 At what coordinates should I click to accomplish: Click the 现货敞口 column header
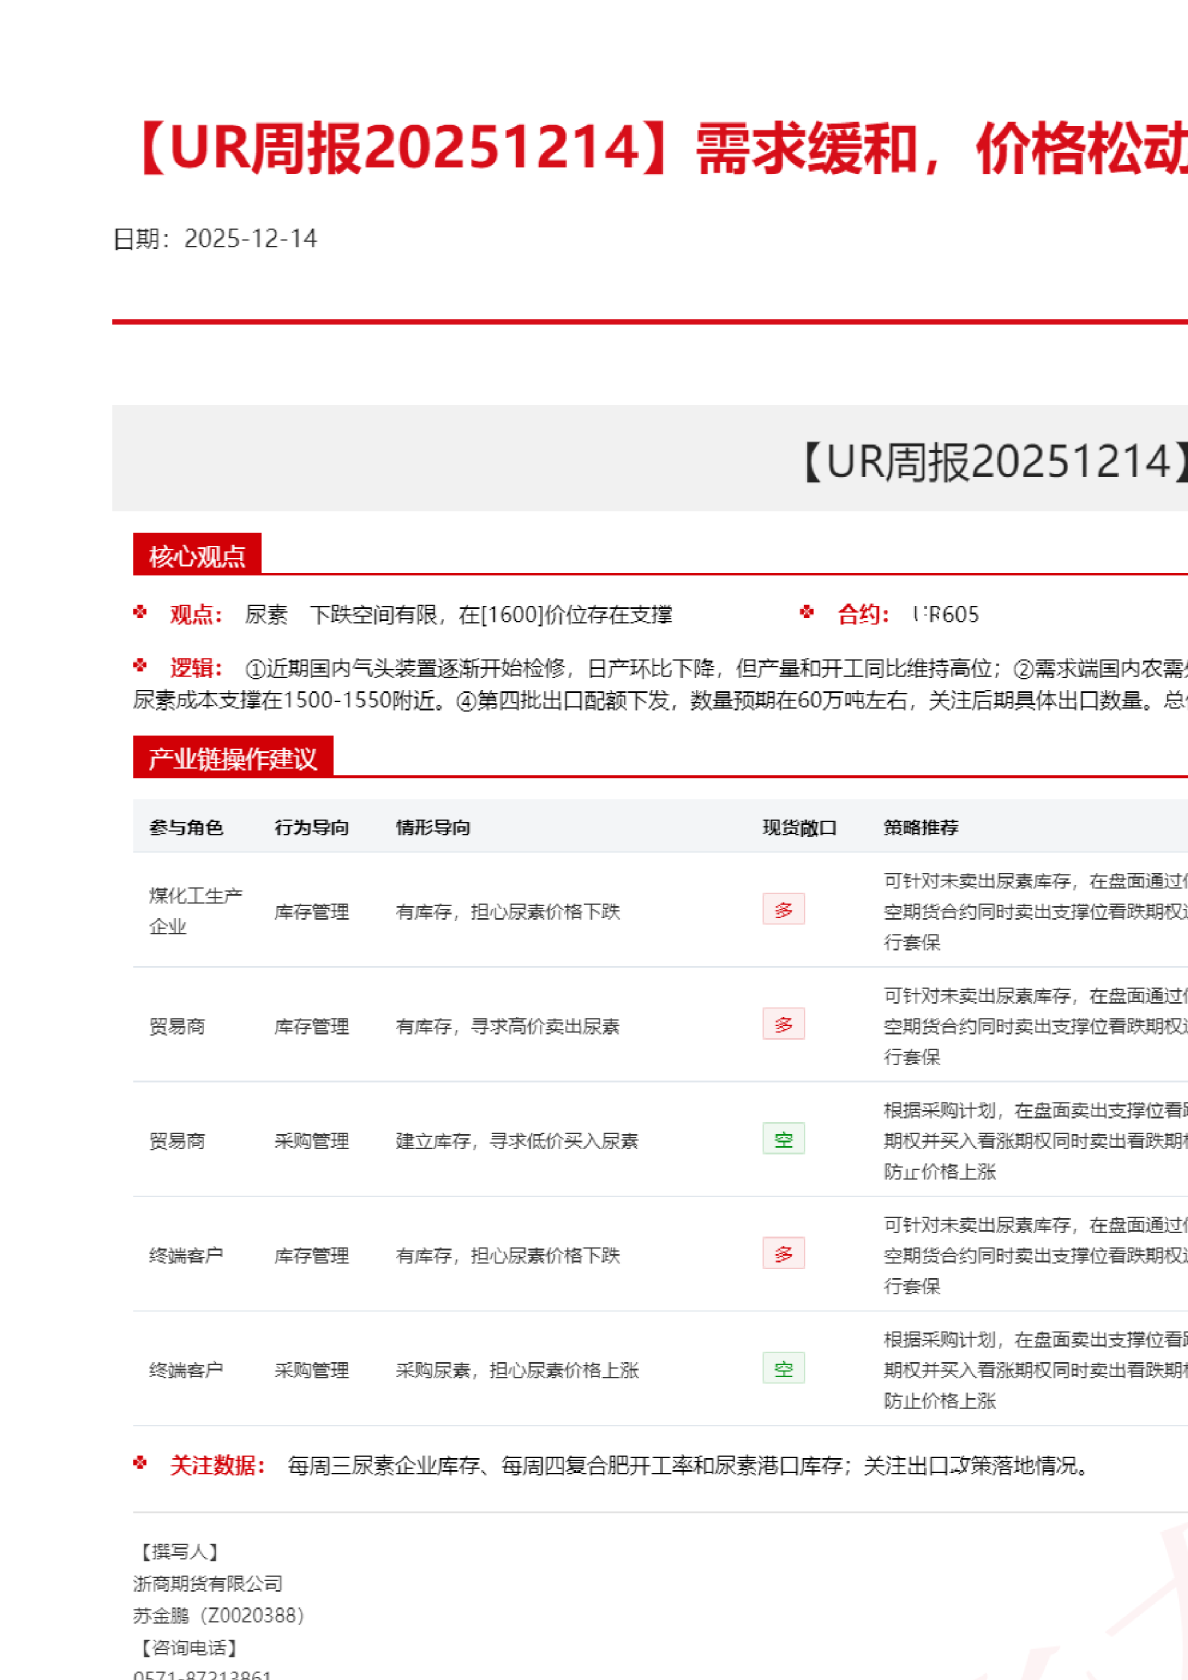coord(799,827)
